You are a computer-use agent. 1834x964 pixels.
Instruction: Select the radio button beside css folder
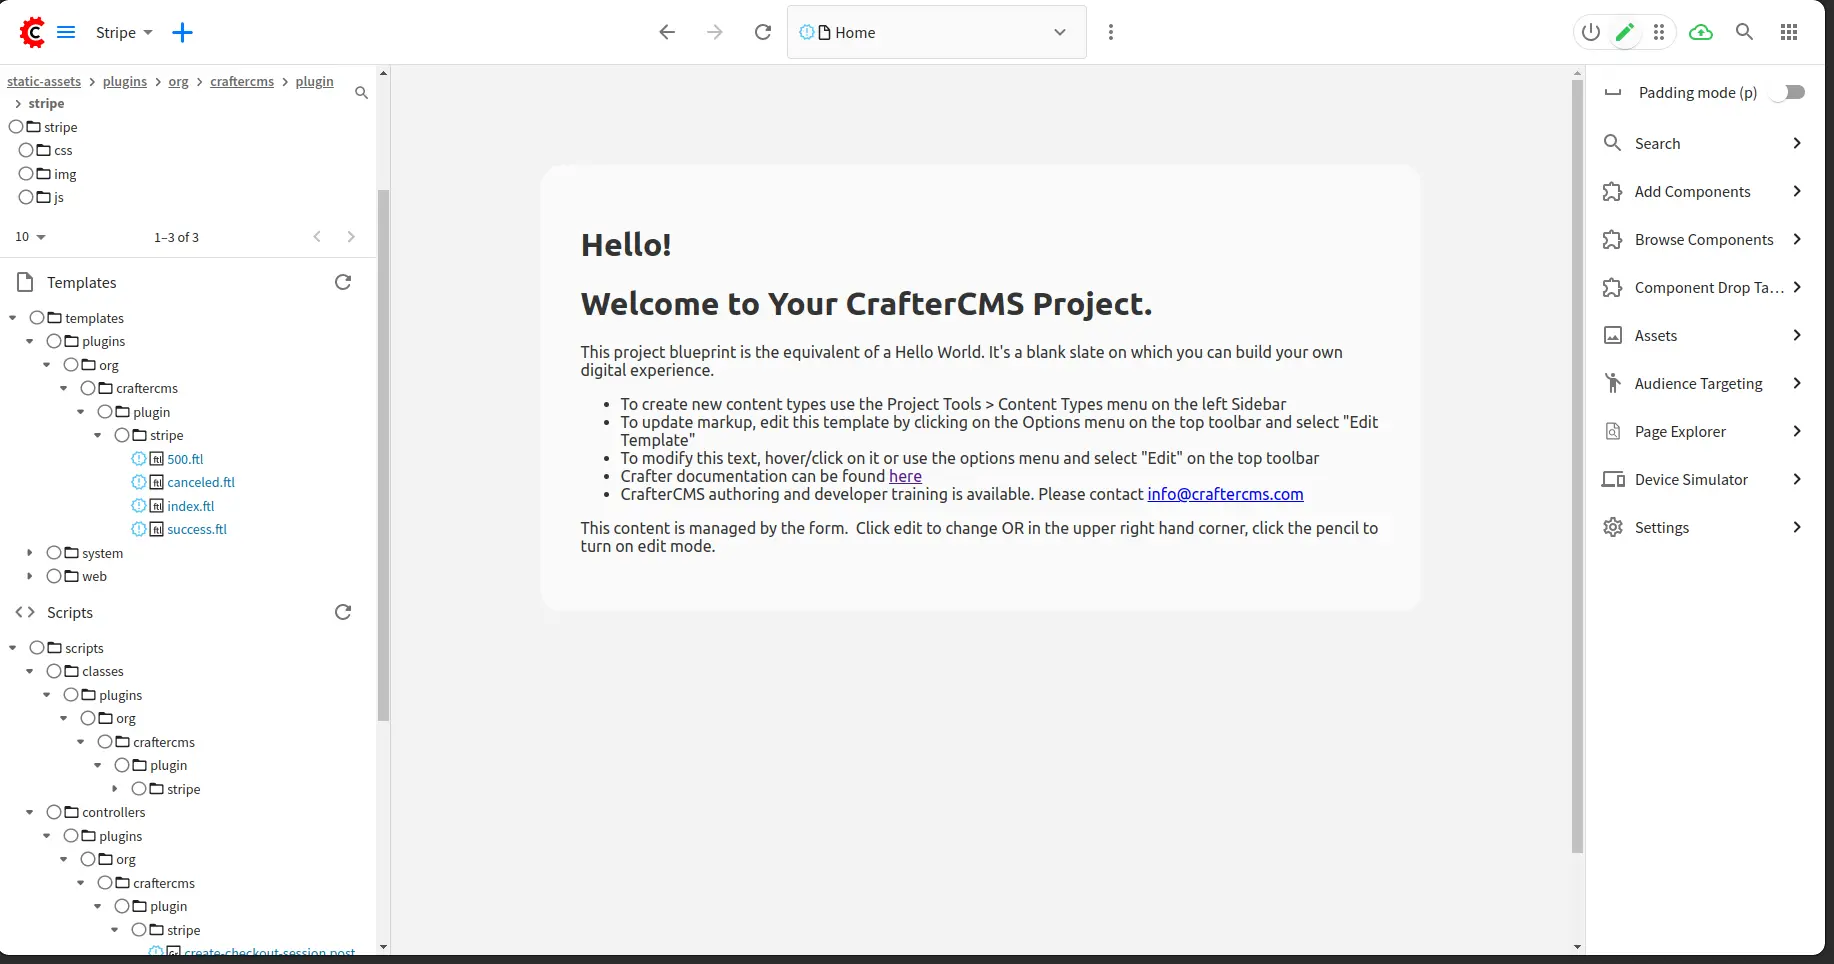point(26,150)
